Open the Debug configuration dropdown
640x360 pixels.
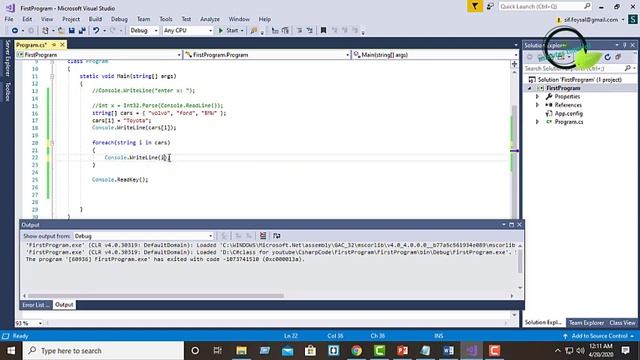(144, 31)
